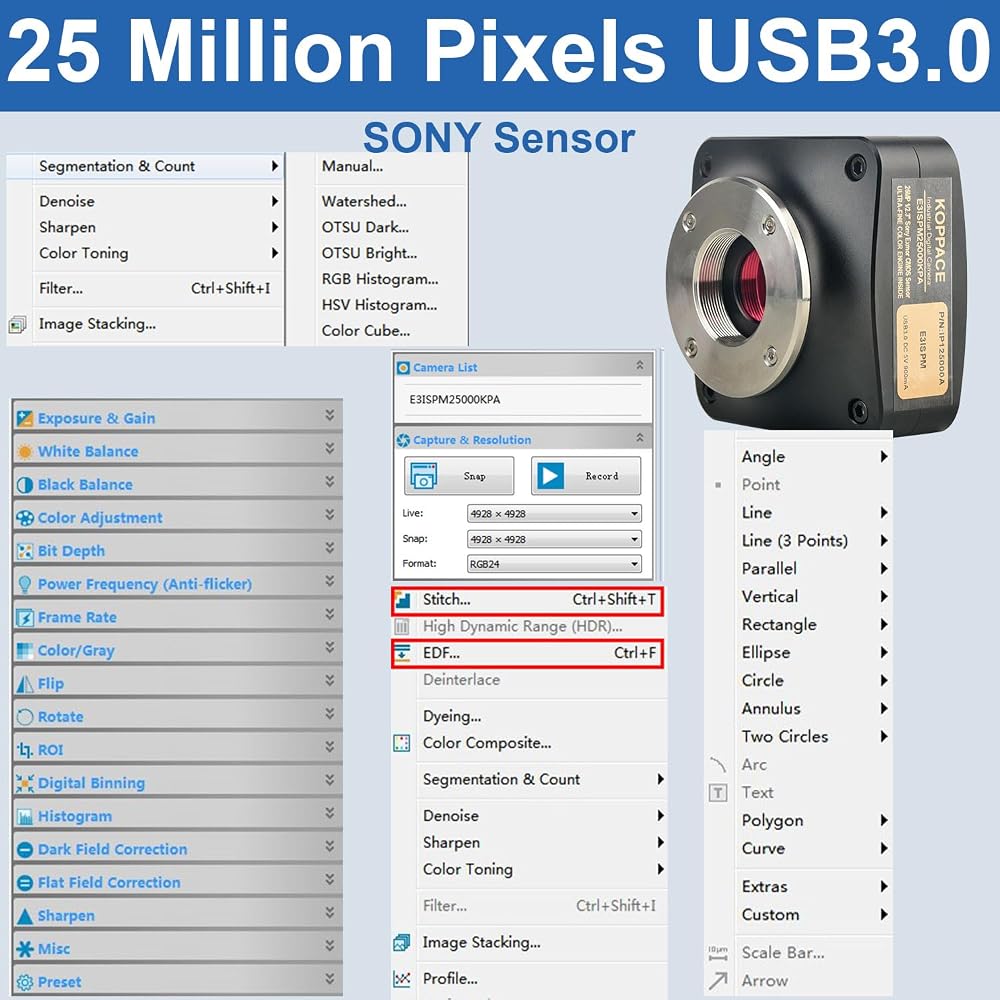The height and width of the screenshot is (1000, 1000).
Task: Expand the Exposure & Gain panel chevron
Action: point(330,415)
